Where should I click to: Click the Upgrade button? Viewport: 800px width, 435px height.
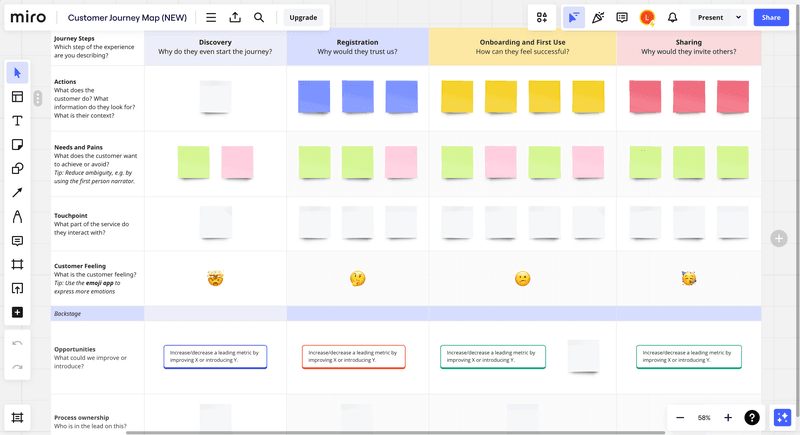tap(303, 17)
